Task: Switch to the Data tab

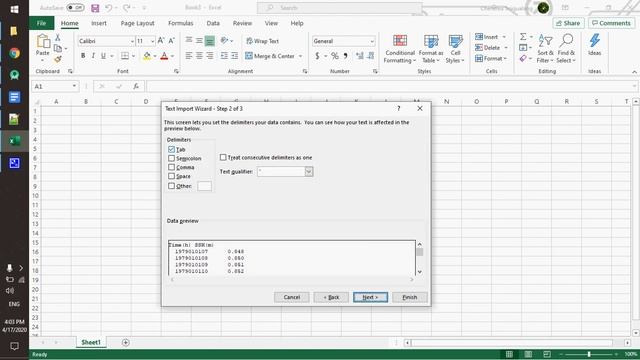Action: (213, 23)
